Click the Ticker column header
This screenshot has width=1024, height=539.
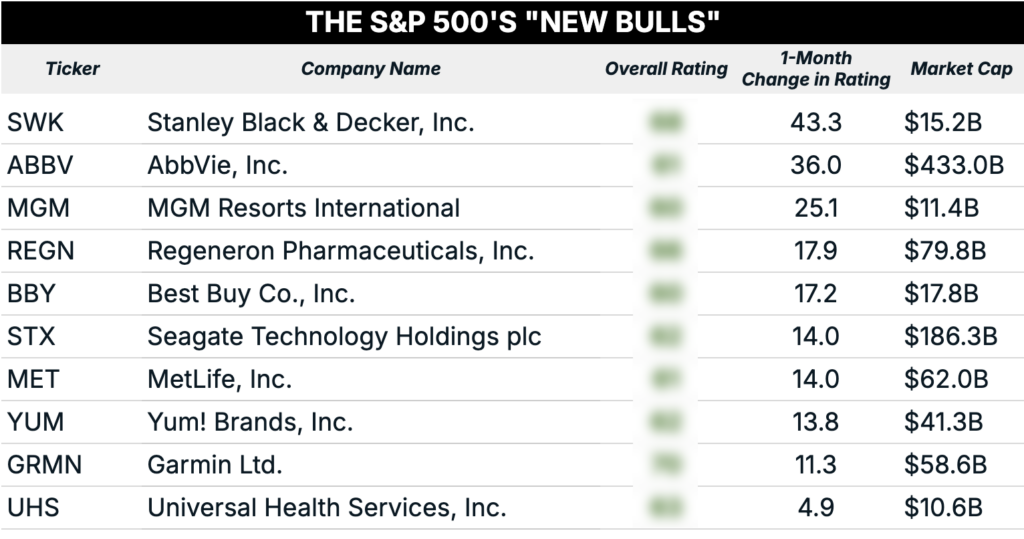coord(72,69)
